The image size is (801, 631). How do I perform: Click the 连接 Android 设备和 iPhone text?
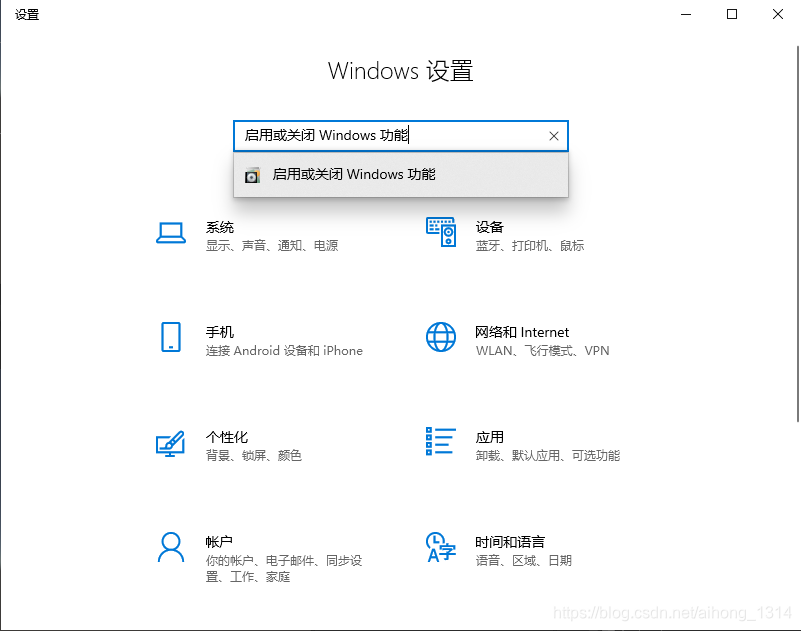point(284,351)
